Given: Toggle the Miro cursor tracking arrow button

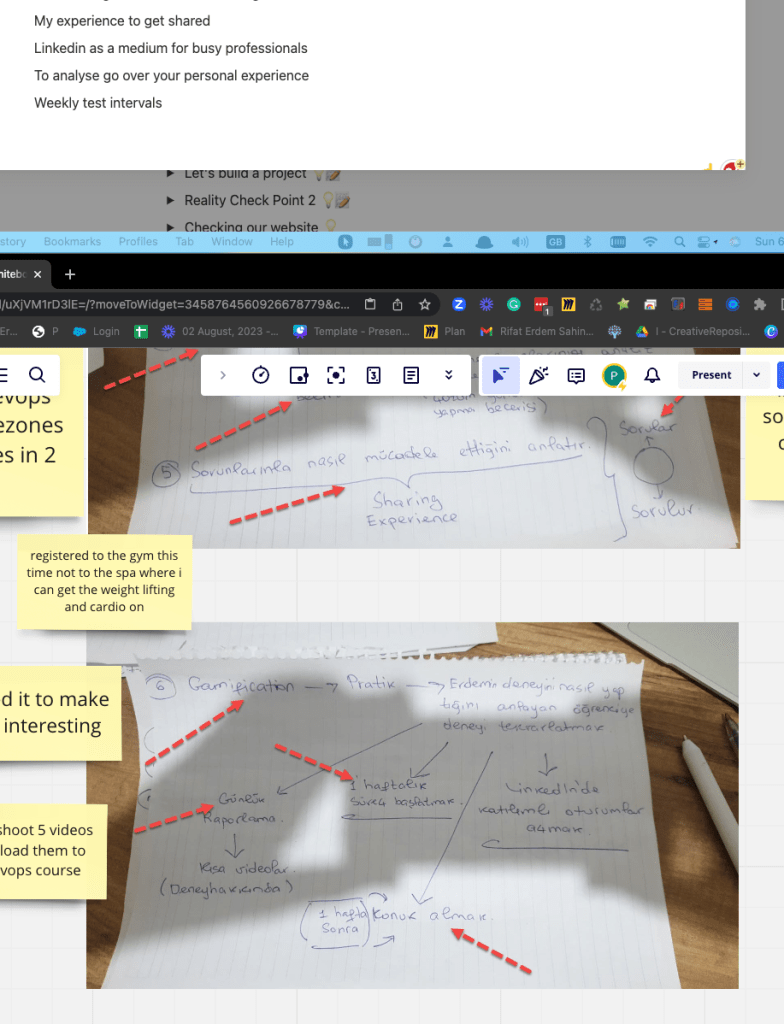Looking at the screenshot, I should 500,375.
